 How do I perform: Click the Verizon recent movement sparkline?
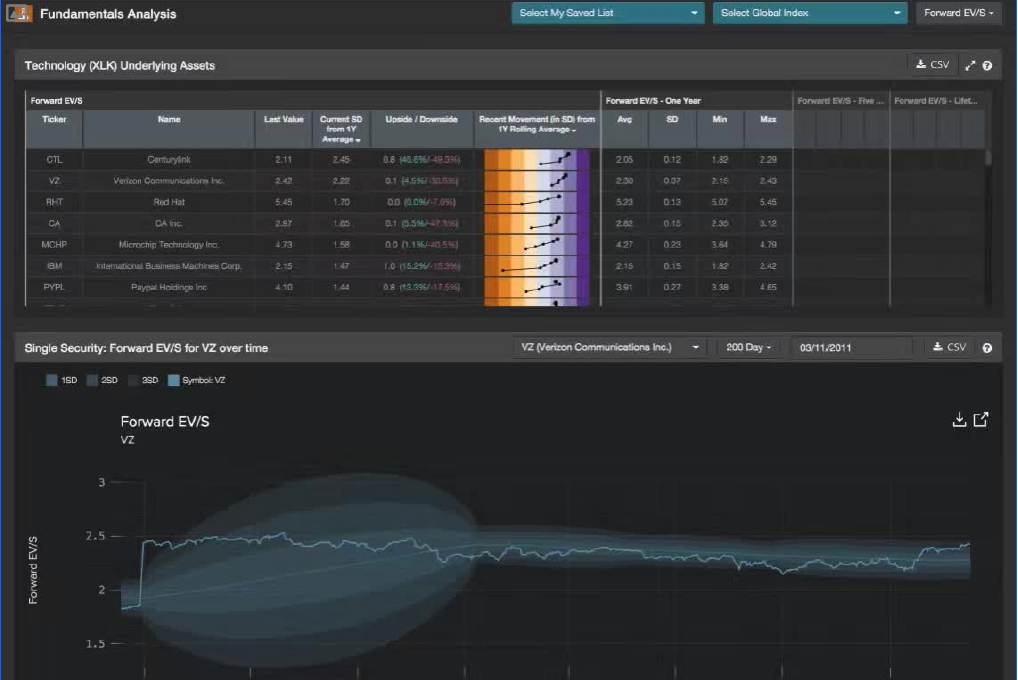pos(537,181)
